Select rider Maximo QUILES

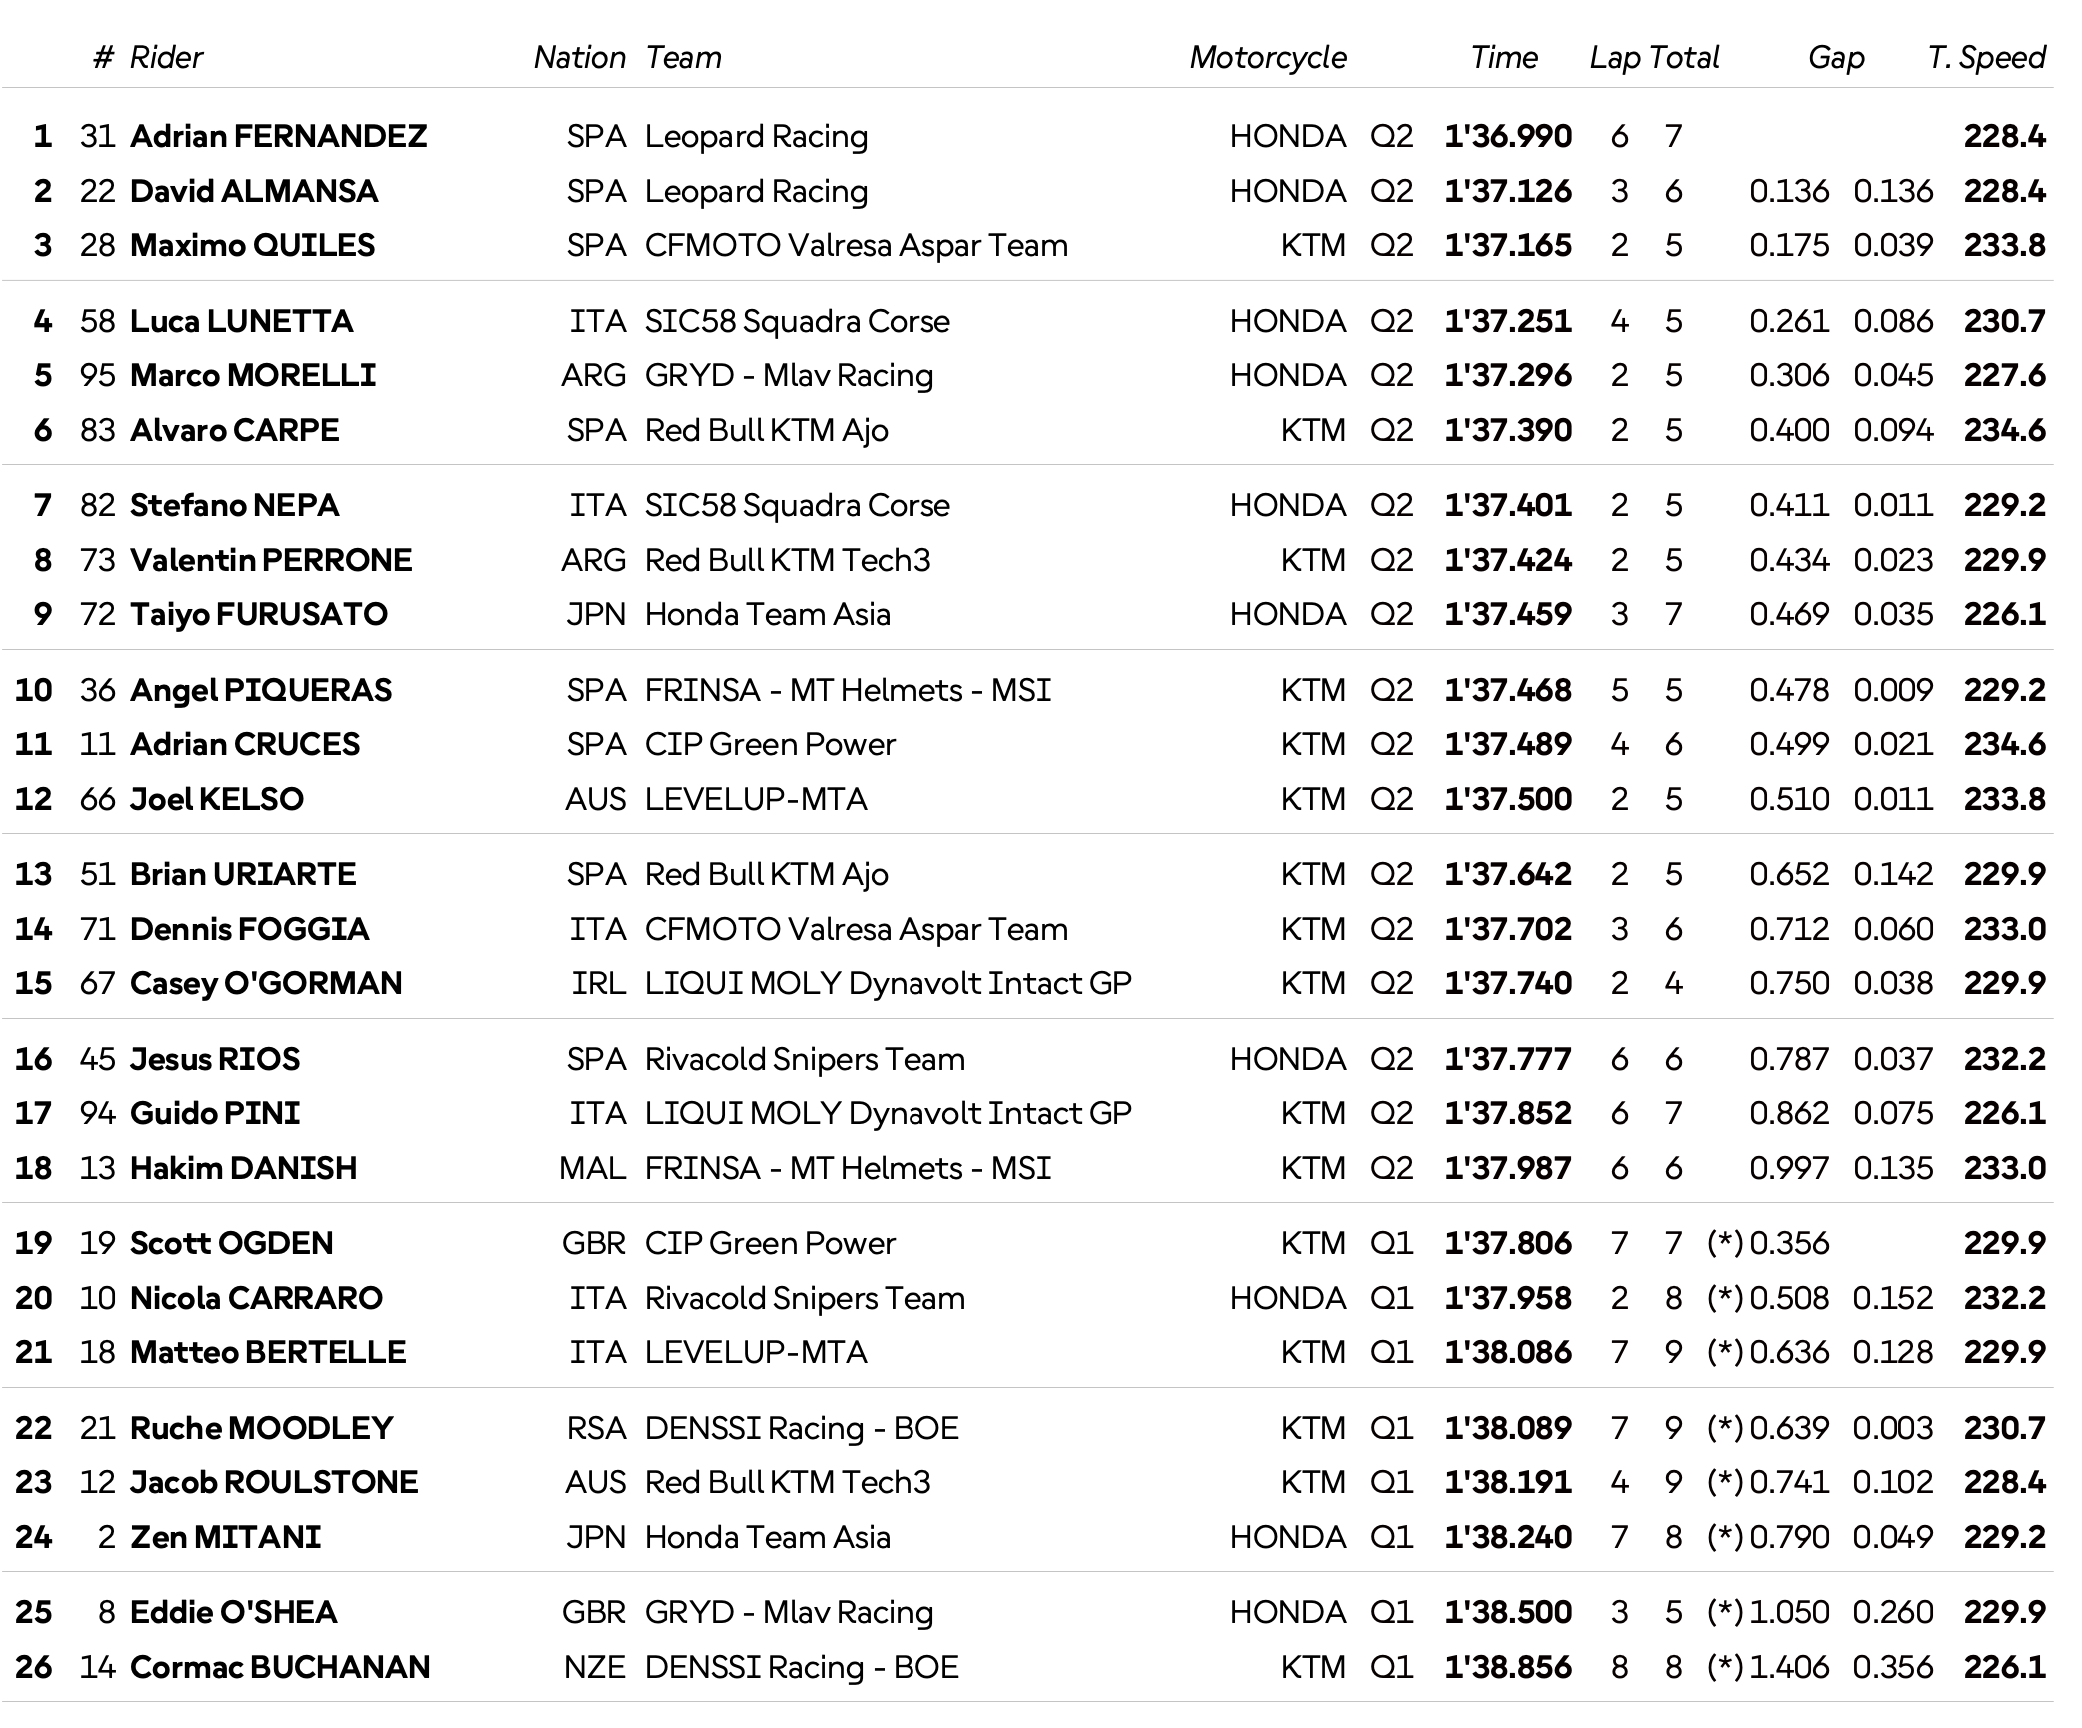click(252, 245)
